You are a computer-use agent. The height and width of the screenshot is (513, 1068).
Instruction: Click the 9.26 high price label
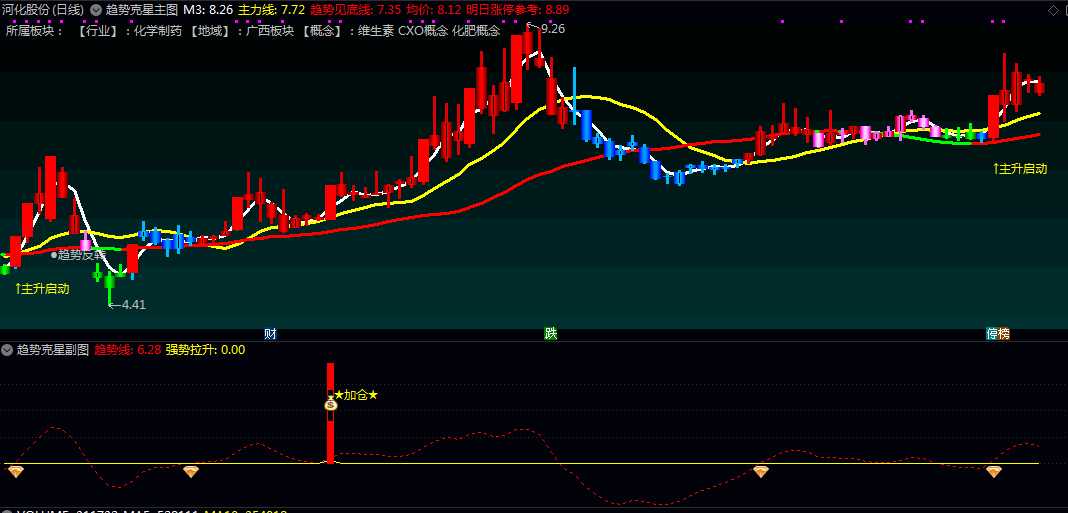point(552,29)
